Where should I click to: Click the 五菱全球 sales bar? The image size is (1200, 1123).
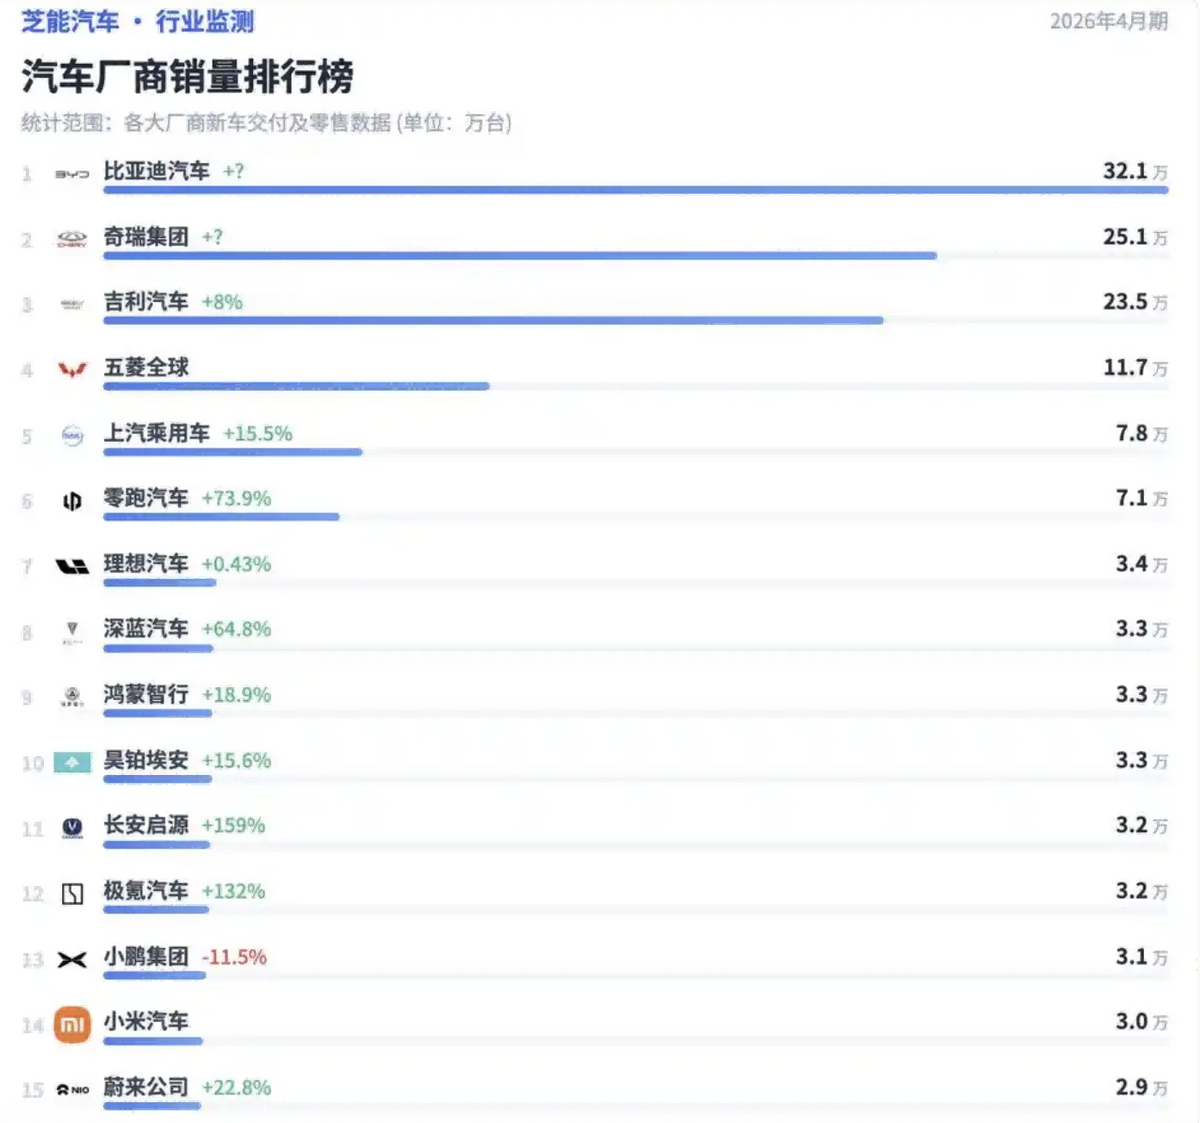click(296, 386)
